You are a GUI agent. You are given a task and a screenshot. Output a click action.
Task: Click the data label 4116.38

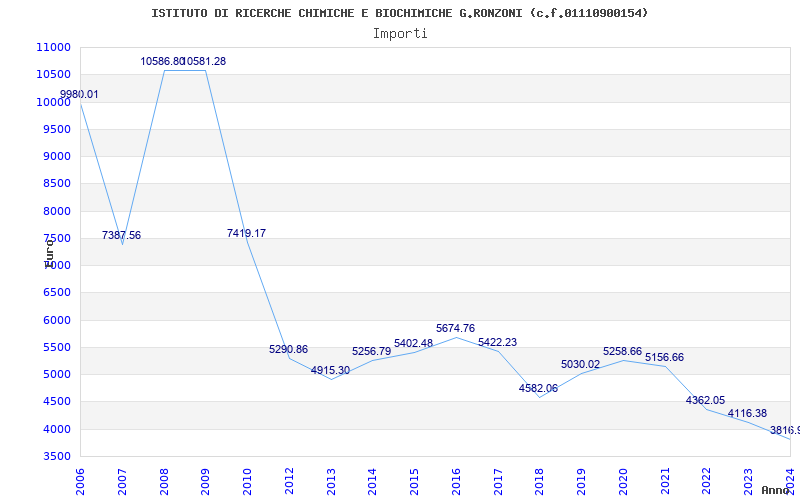point(747,414)
